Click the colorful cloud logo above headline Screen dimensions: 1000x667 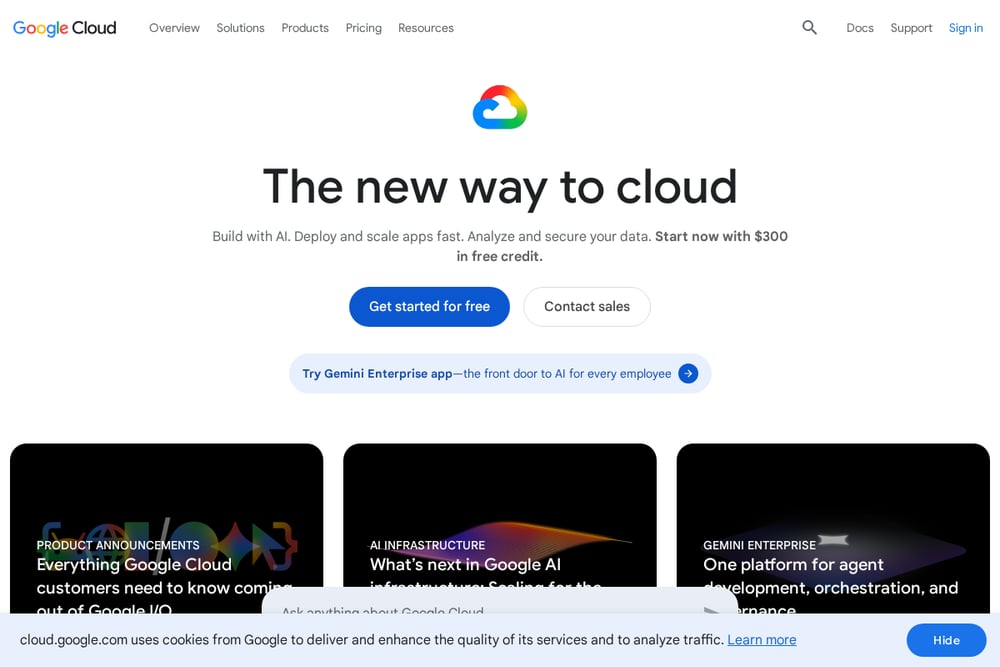[500, 107]
